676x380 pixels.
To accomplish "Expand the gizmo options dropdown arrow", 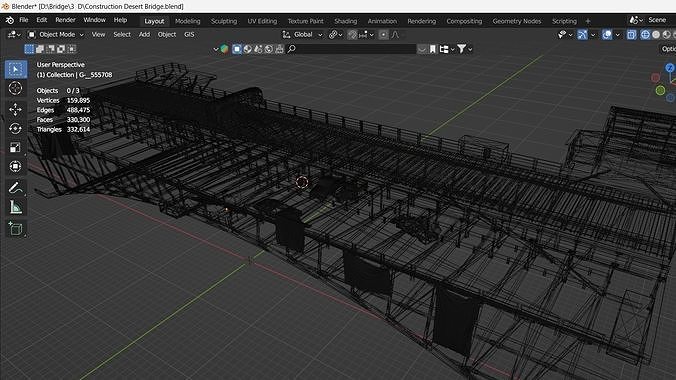I will point(593,35).
